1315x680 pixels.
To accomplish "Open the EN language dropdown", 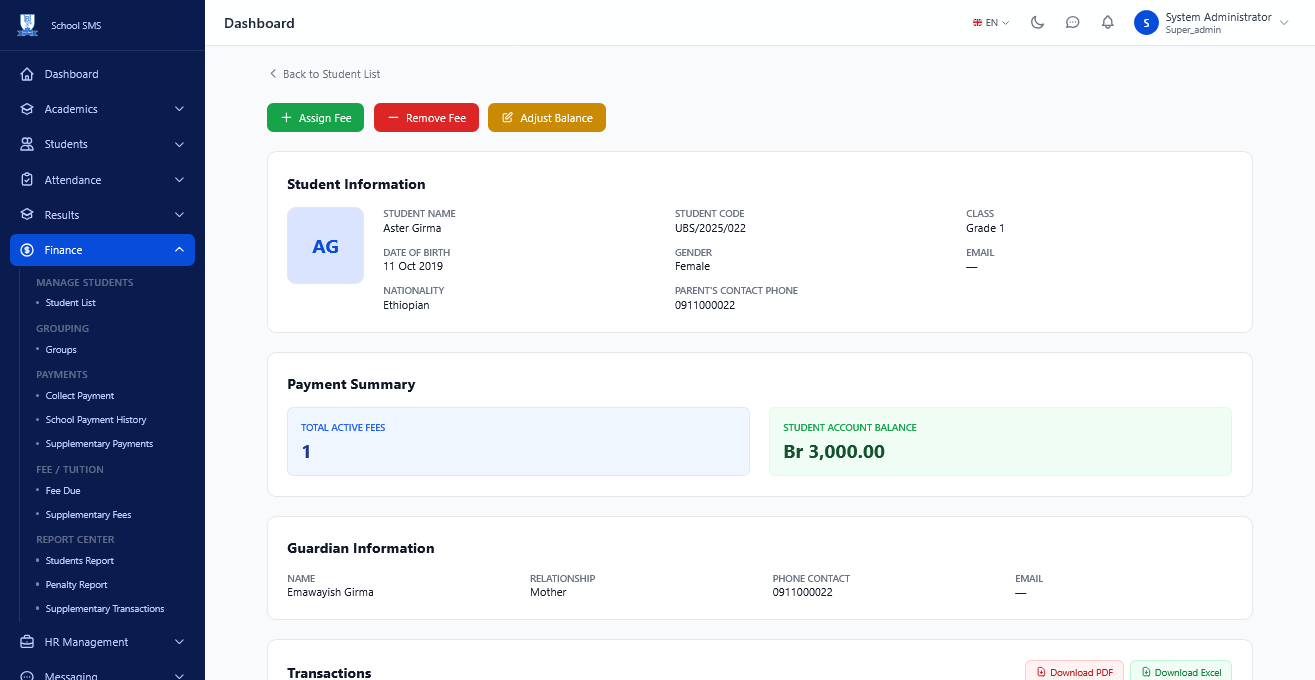I will [991, 23].
